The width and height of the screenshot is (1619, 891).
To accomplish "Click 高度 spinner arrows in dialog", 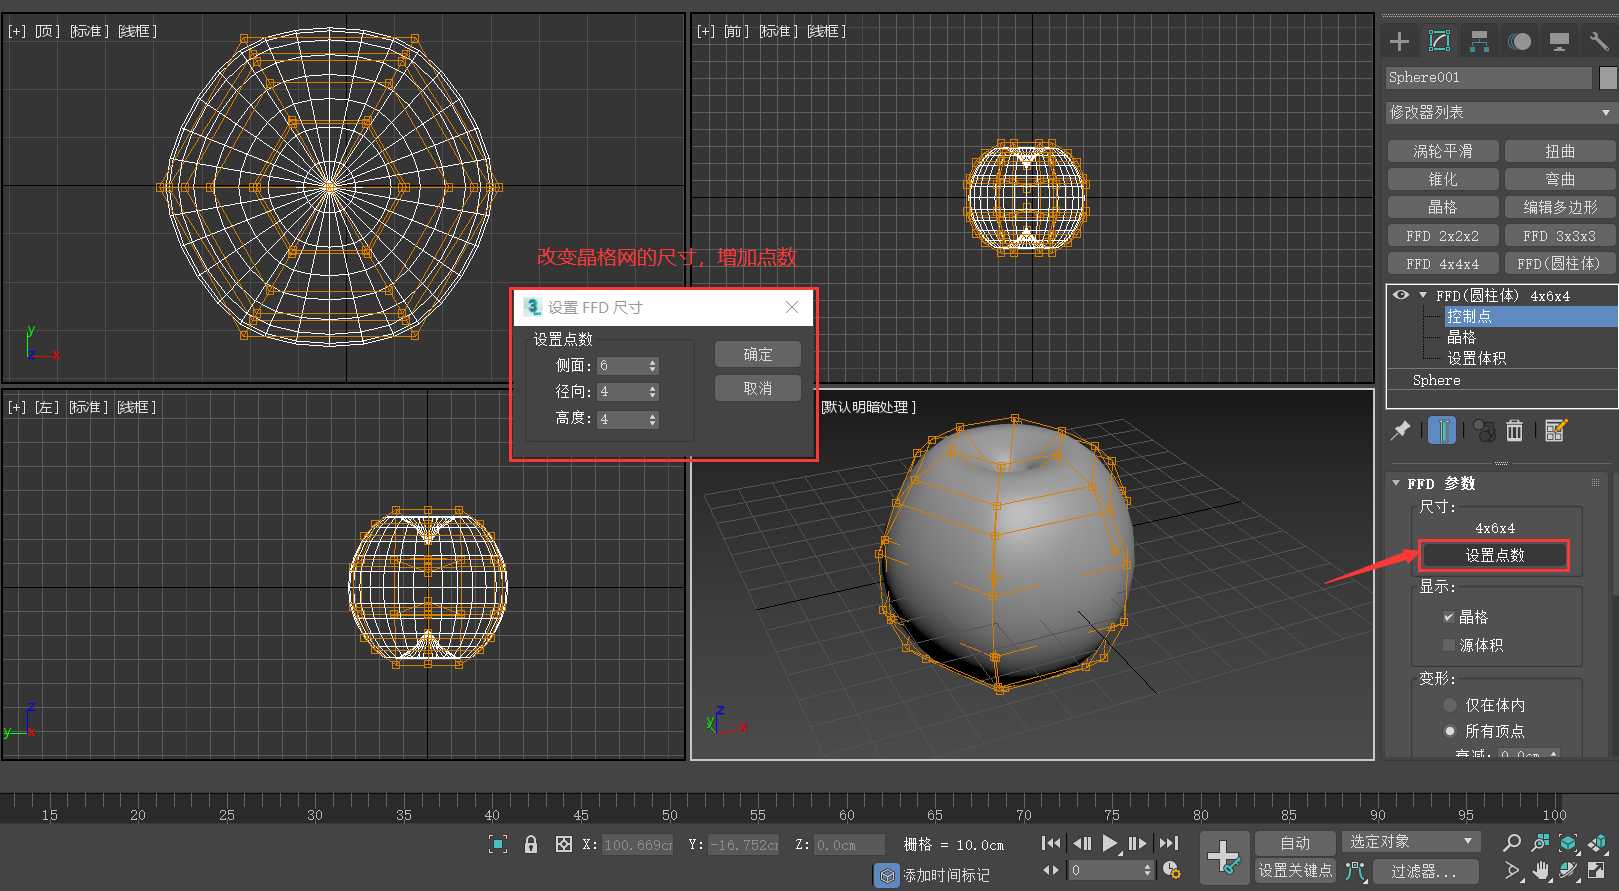I will 653,420.
